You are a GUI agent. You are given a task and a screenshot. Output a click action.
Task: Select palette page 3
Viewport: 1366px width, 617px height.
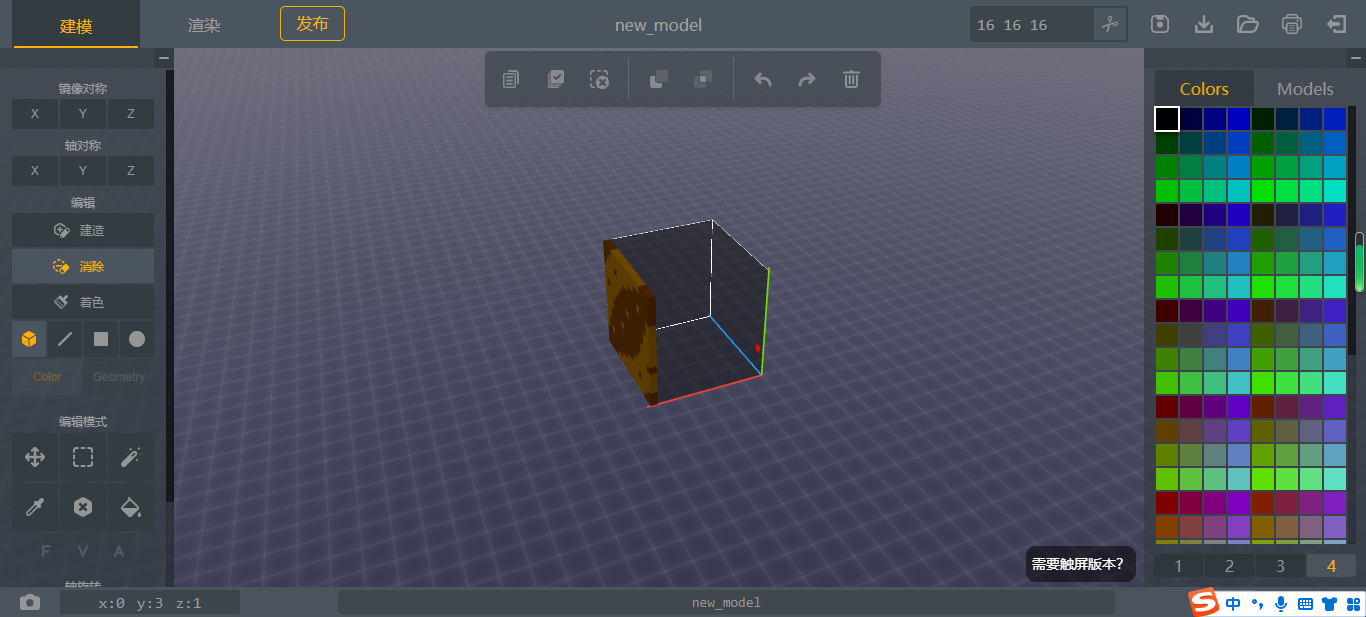click(1280, 566)
